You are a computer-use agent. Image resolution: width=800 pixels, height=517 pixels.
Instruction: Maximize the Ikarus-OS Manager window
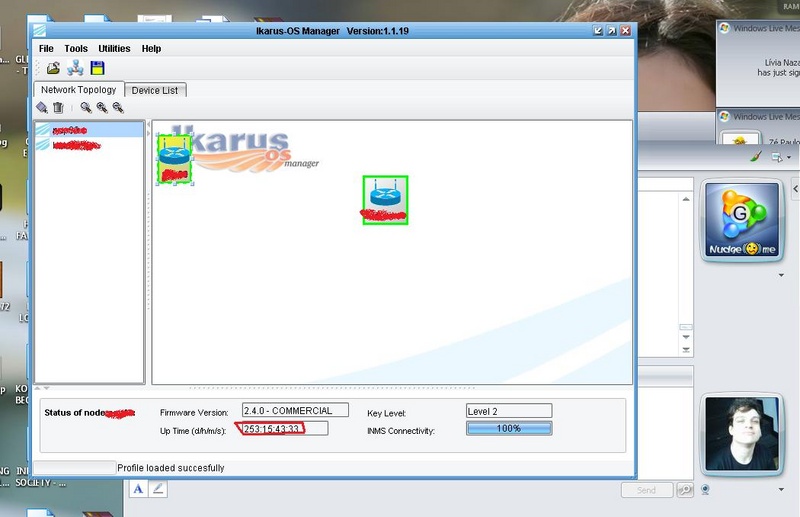coord(611,31)
